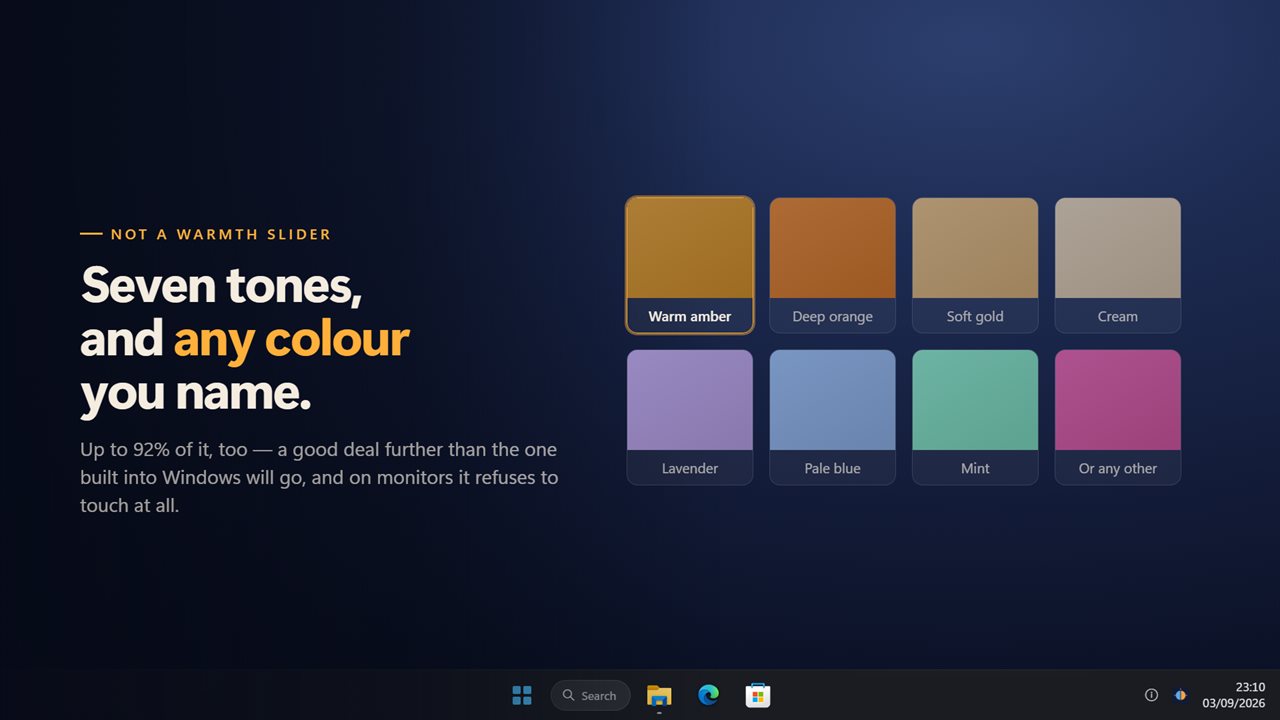Pick the Soft gold tone swatch
This screenshot has width=1280, height=720.
(x=975, y=265)
